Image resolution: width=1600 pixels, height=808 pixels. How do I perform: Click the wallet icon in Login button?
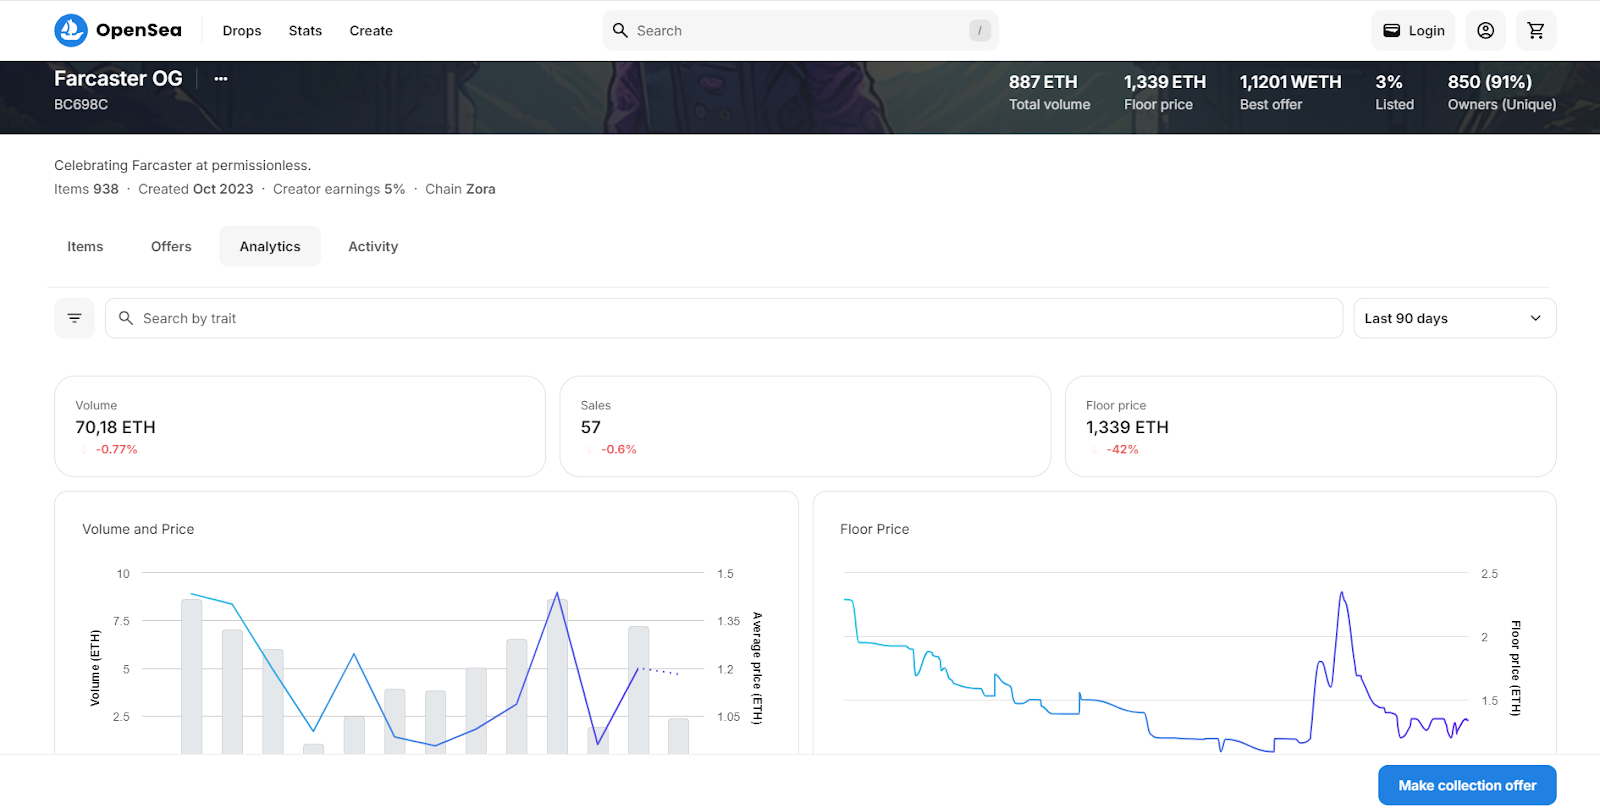tap(1391, 31)
